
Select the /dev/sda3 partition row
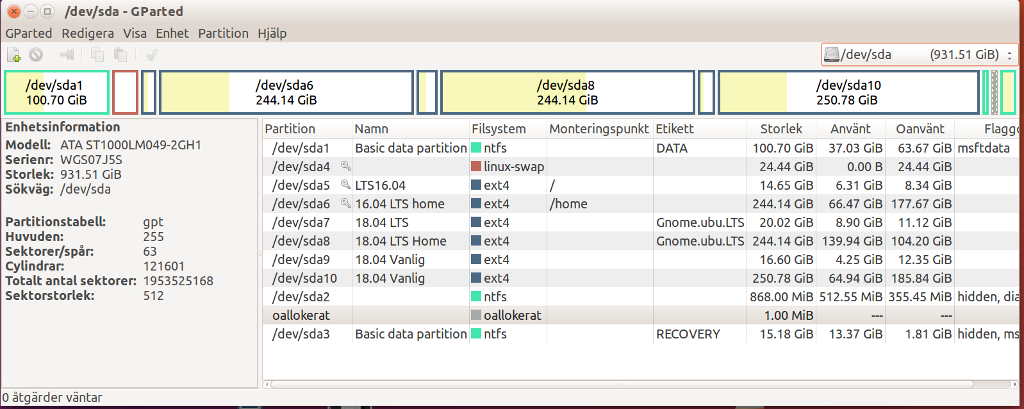[x=643, y=334]
